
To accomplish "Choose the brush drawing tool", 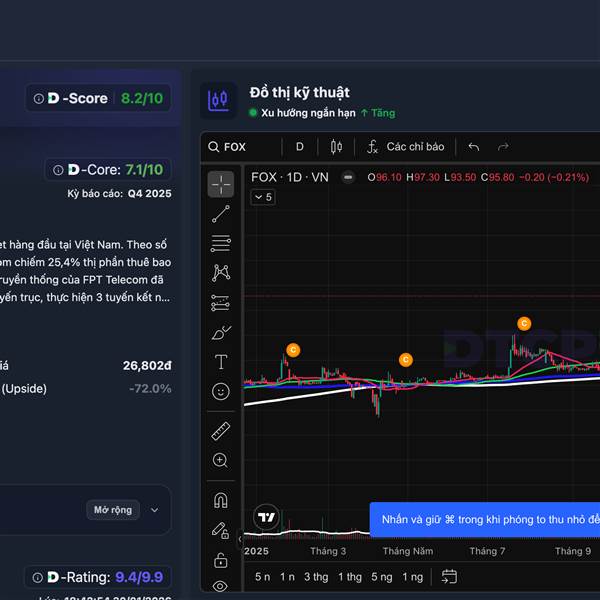I will click(221, 332).
